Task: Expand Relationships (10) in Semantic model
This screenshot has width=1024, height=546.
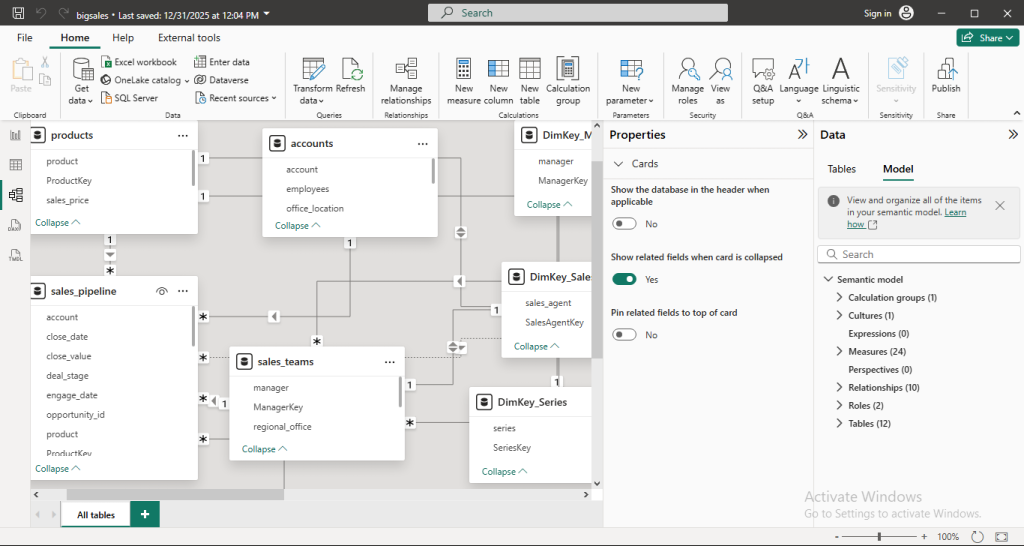Action: click(x=839, y=388)
